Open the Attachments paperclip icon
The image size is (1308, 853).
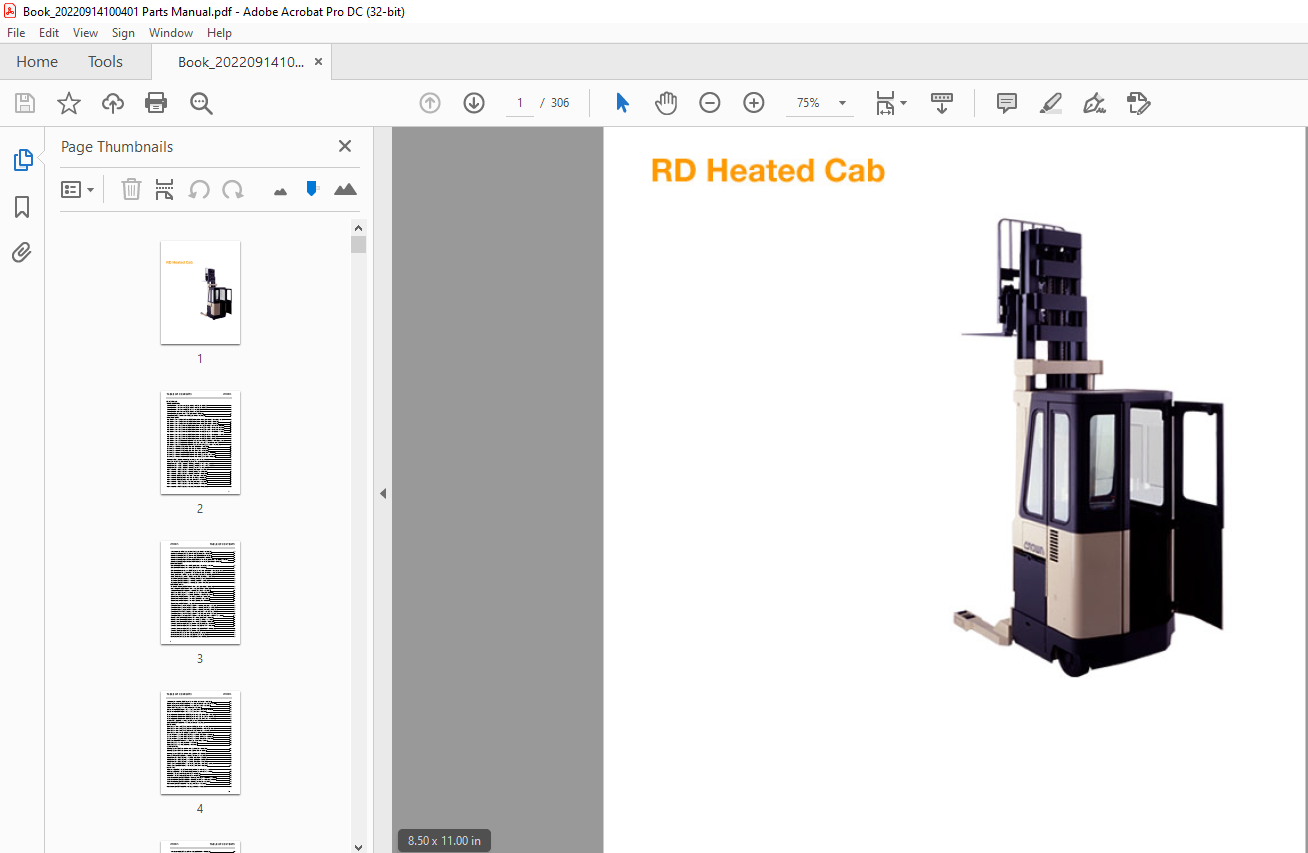click(22, 253)
